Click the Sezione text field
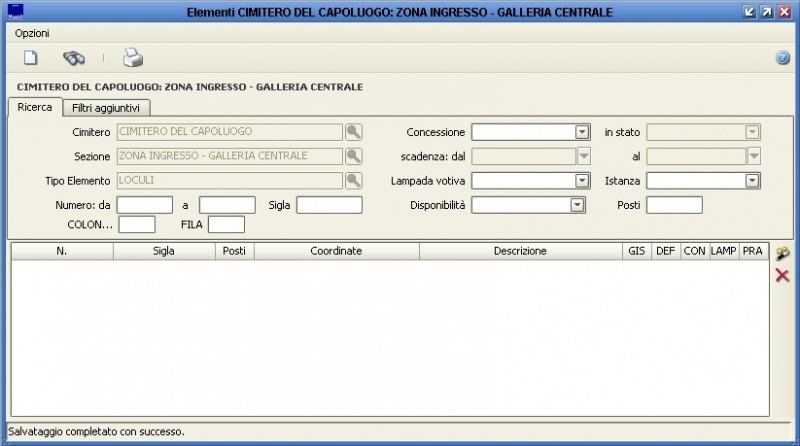Image resolution: width=800 pixels, height=446 pixels. pos(230,156)
